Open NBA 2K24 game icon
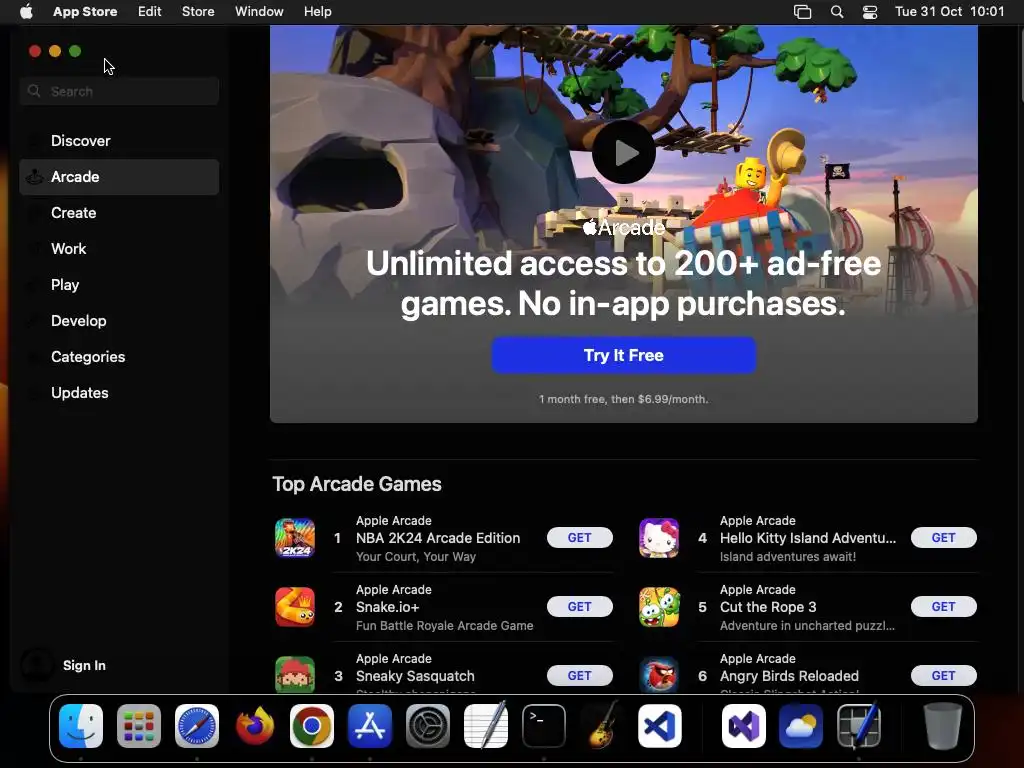Image resolution: width=1024 pixels, height=768 pixels. point(295,538)
